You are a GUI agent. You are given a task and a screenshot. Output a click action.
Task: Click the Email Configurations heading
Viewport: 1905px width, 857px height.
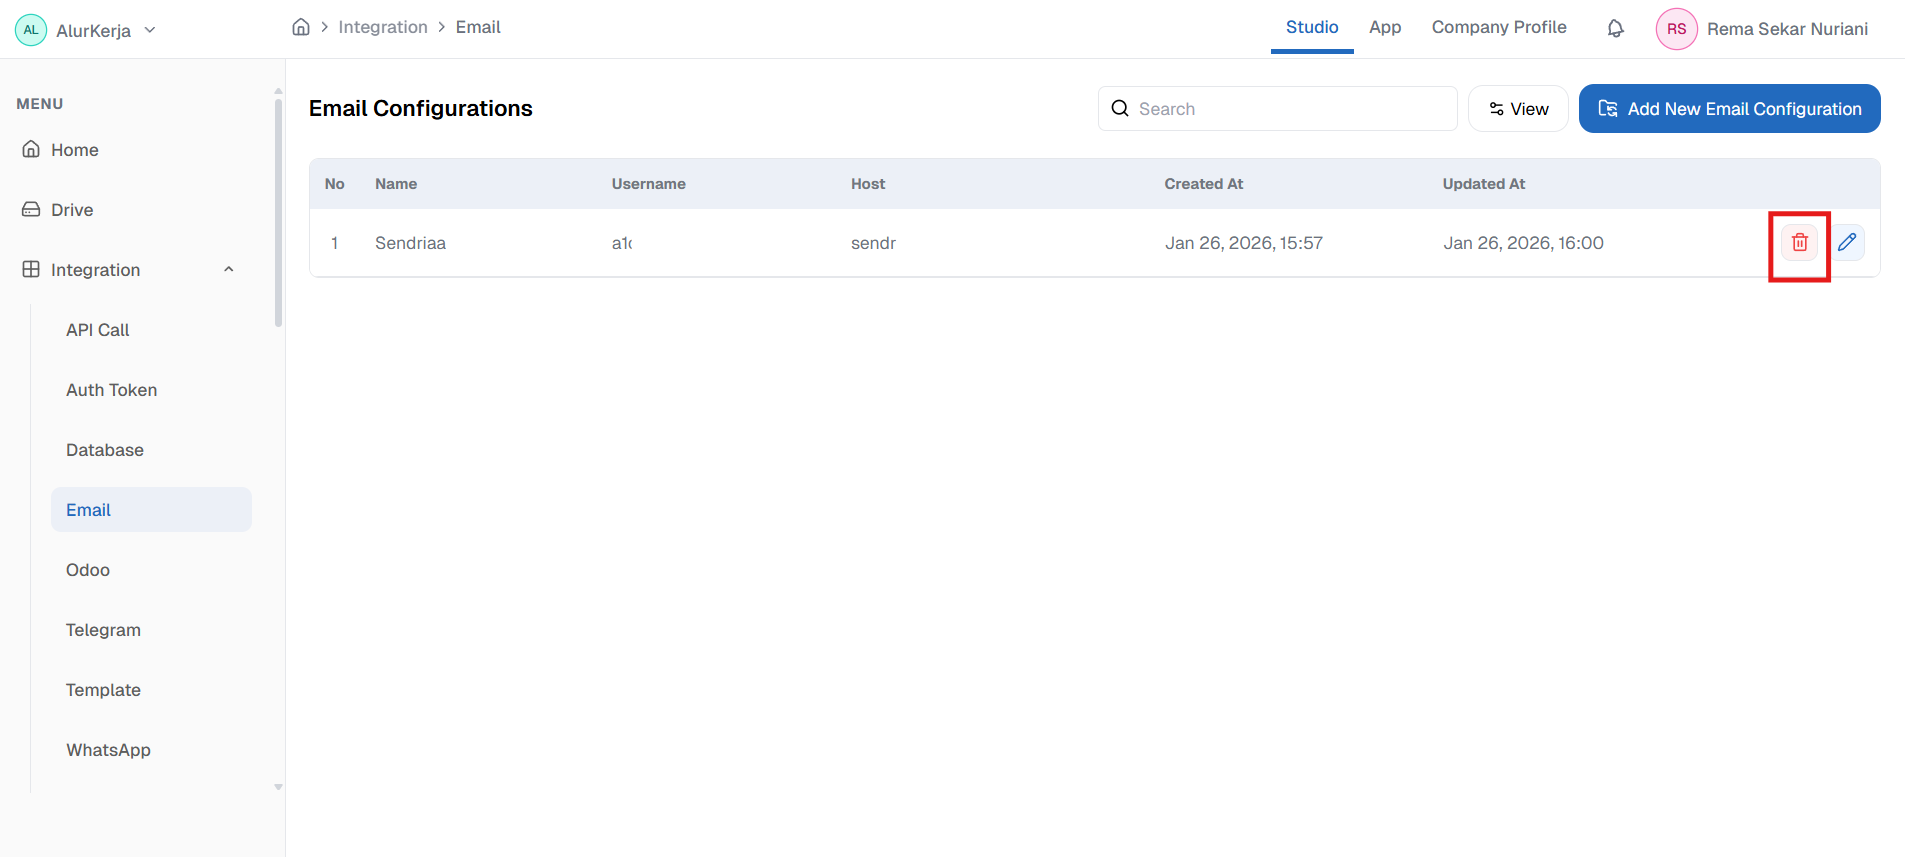coord(421,108)
